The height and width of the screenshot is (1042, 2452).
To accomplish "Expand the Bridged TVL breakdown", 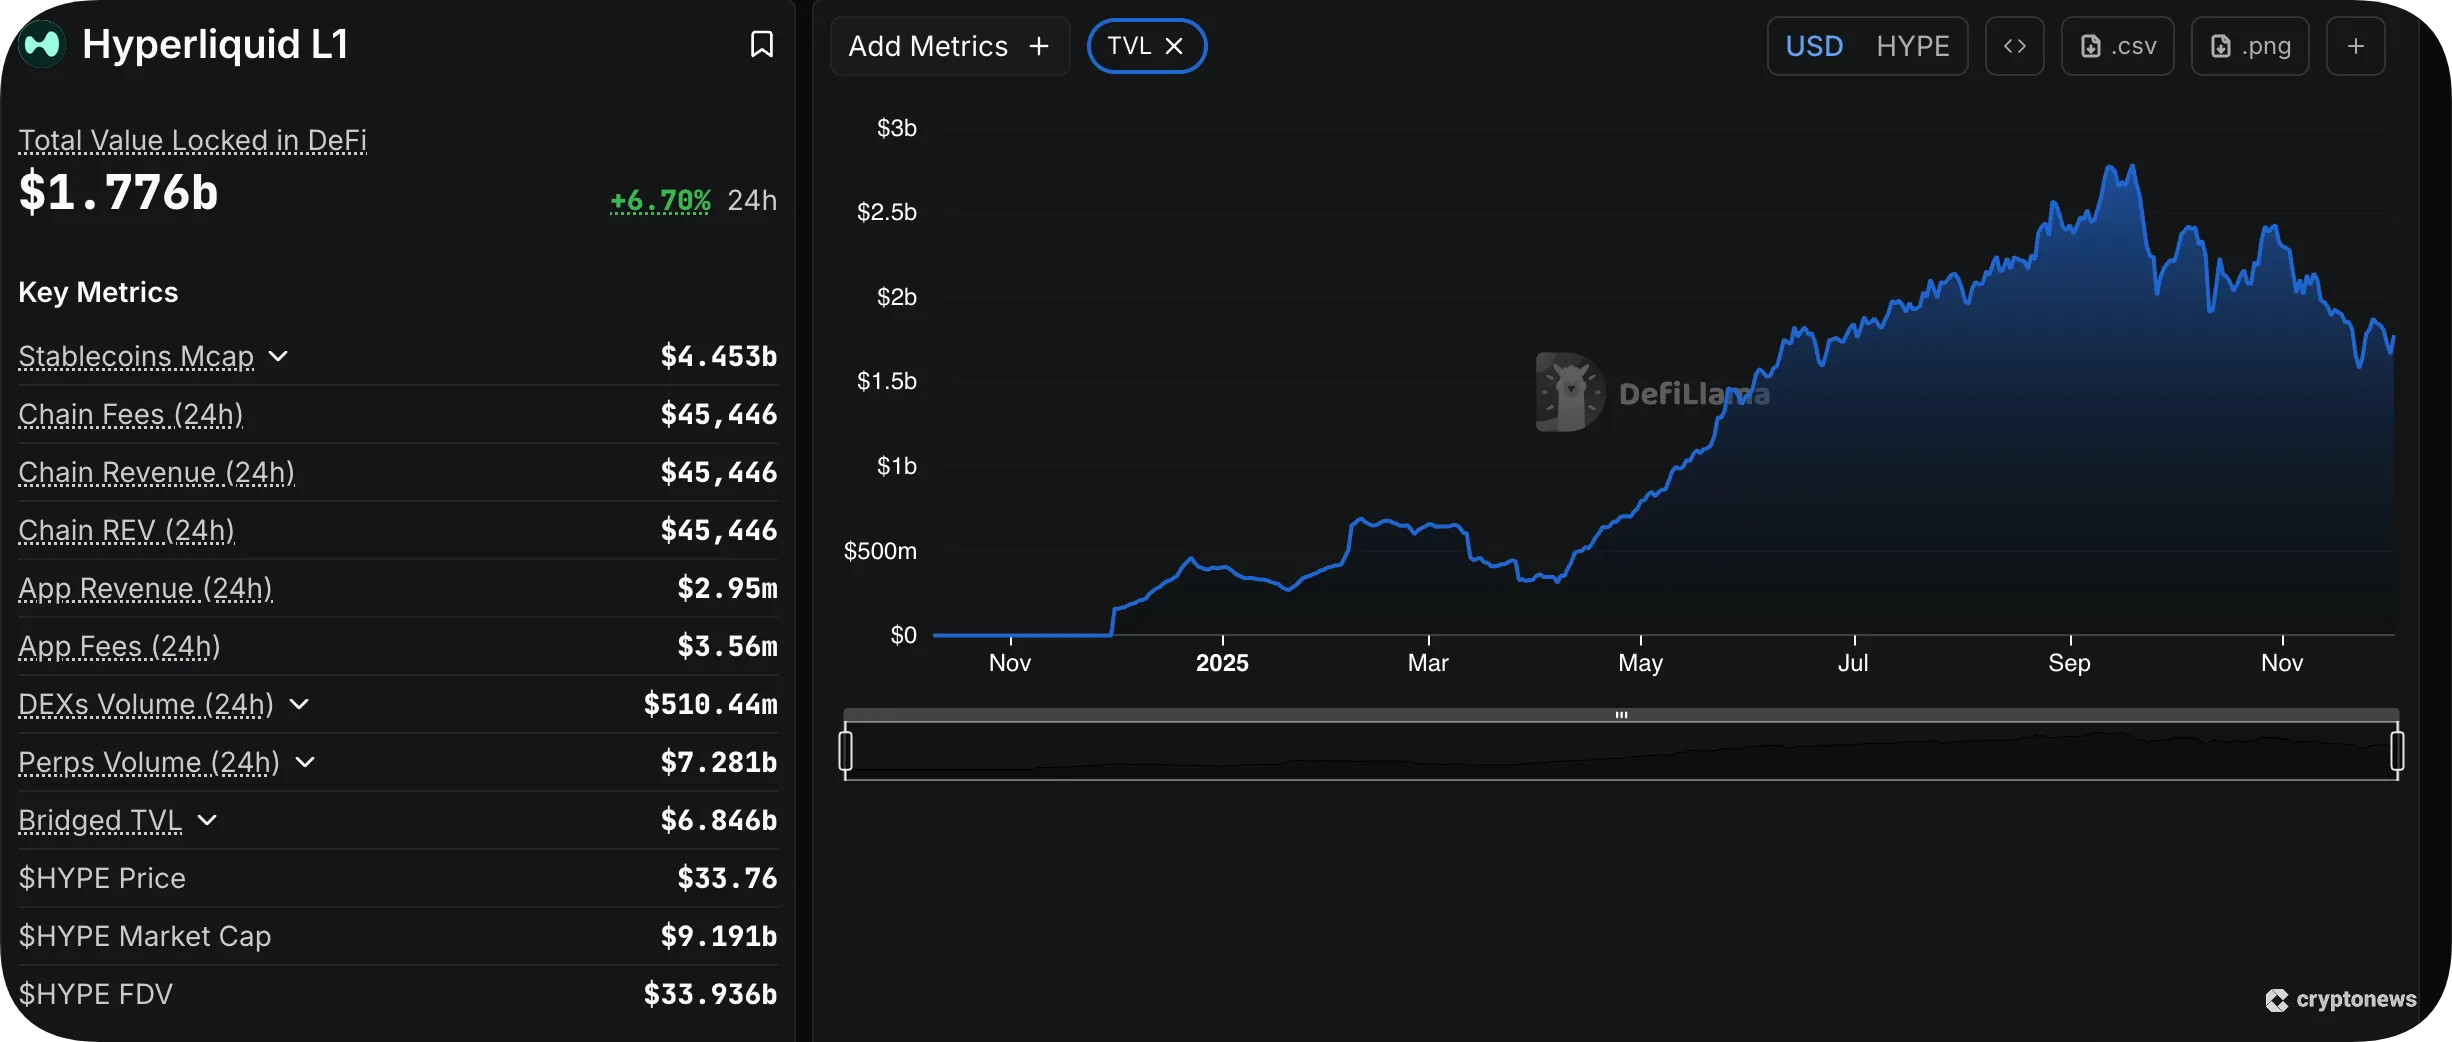I will 207,820.
